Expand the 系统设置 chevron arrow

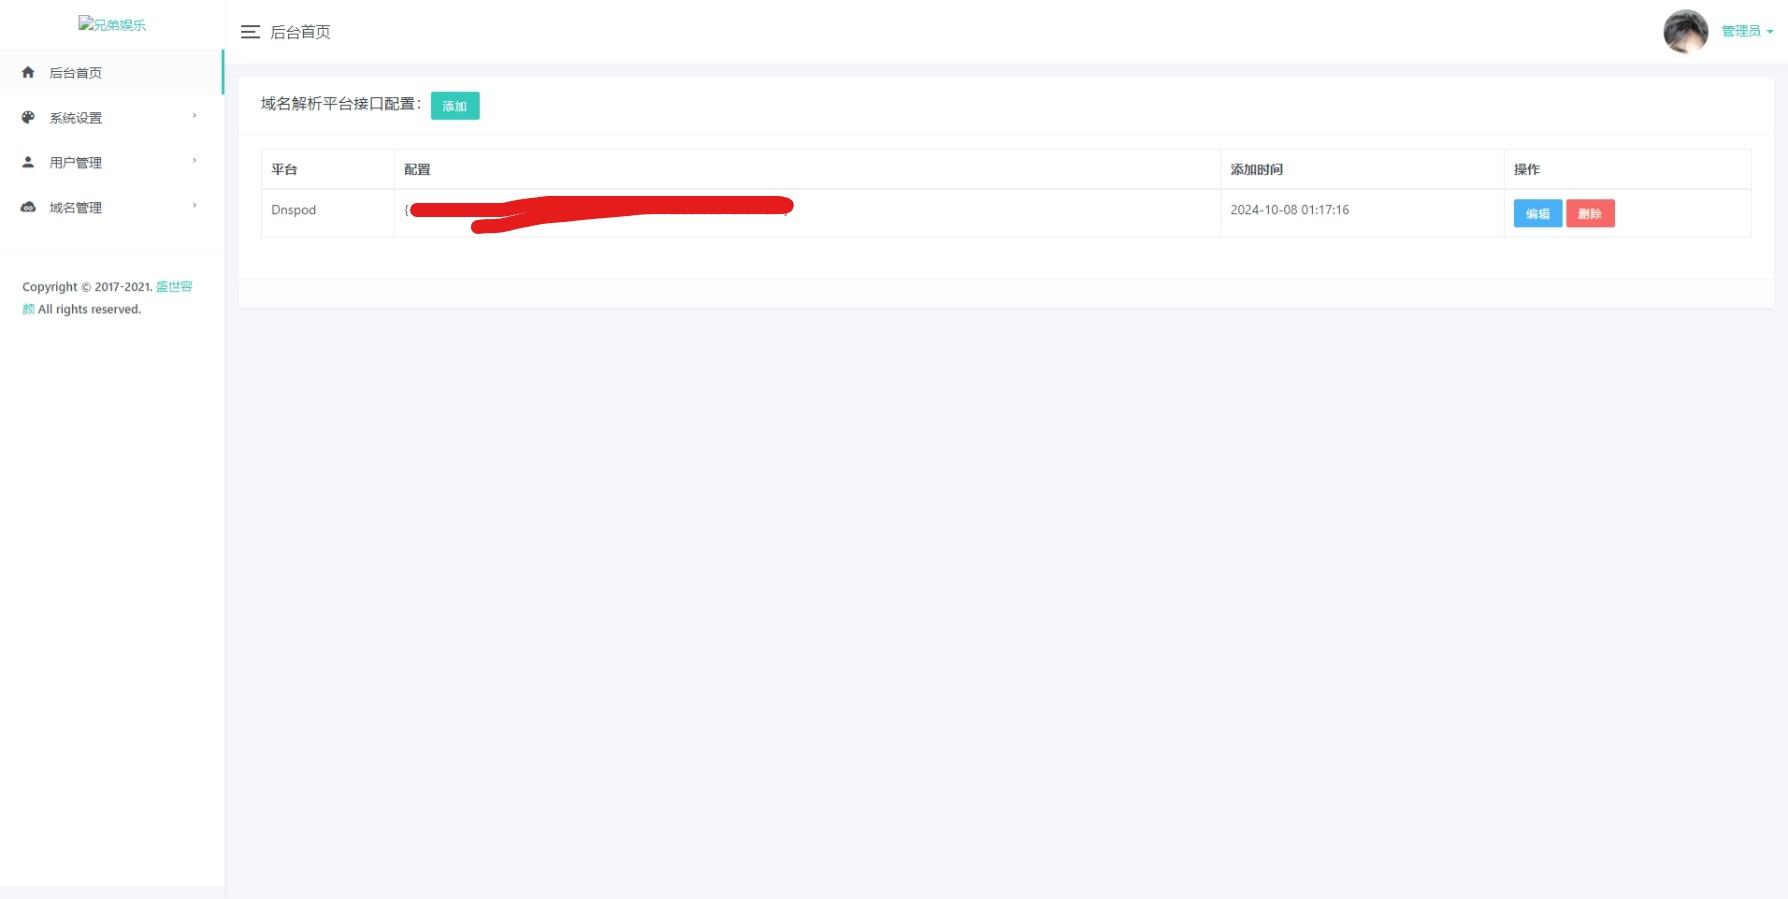[194, 116]
